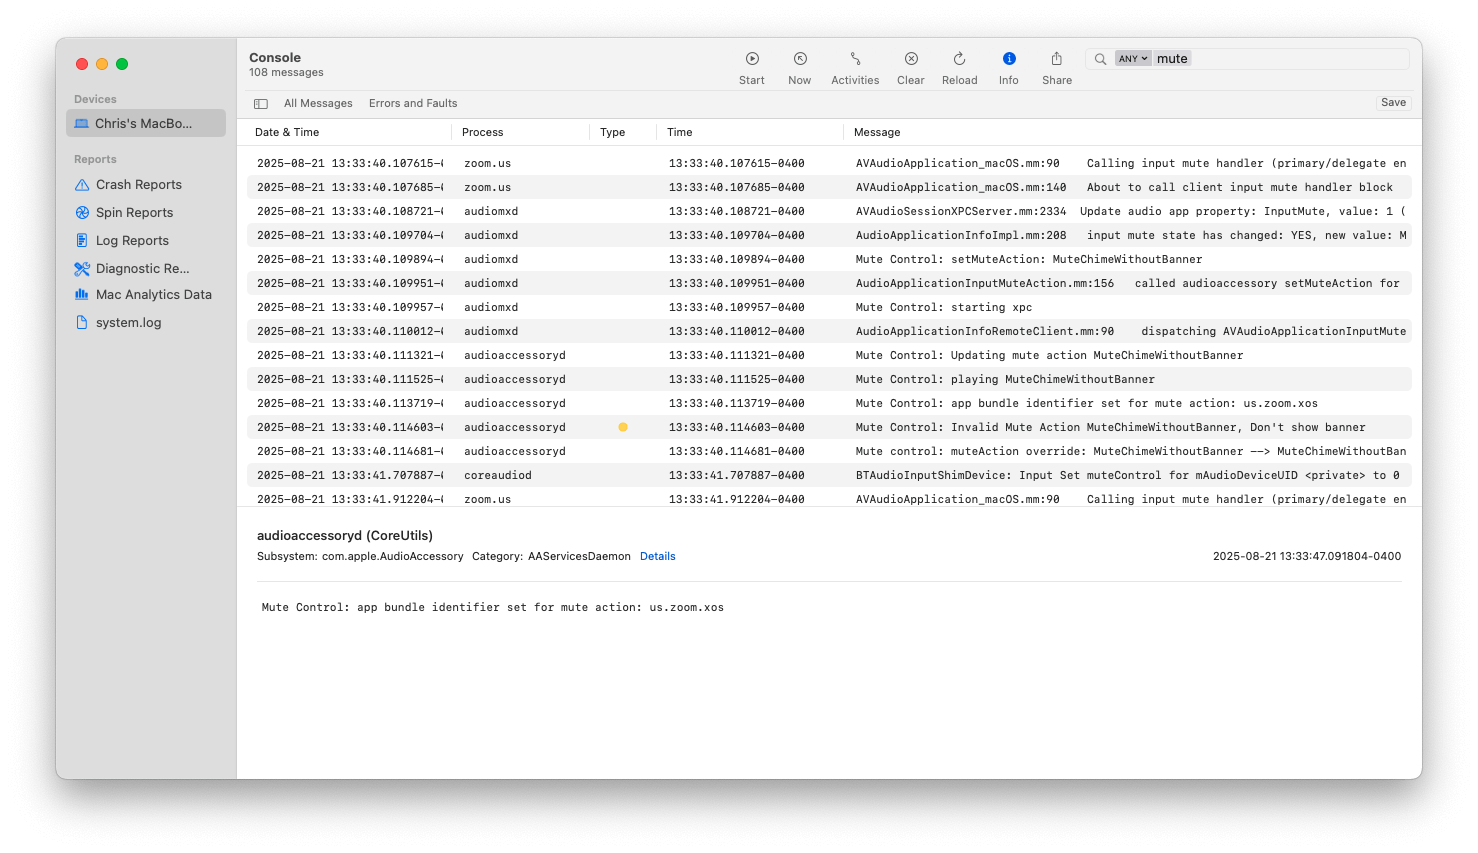The image size is (1478, 853).
Task: Select the coreaudiod row at 13:33:41.707887
Action: (829, 475)
